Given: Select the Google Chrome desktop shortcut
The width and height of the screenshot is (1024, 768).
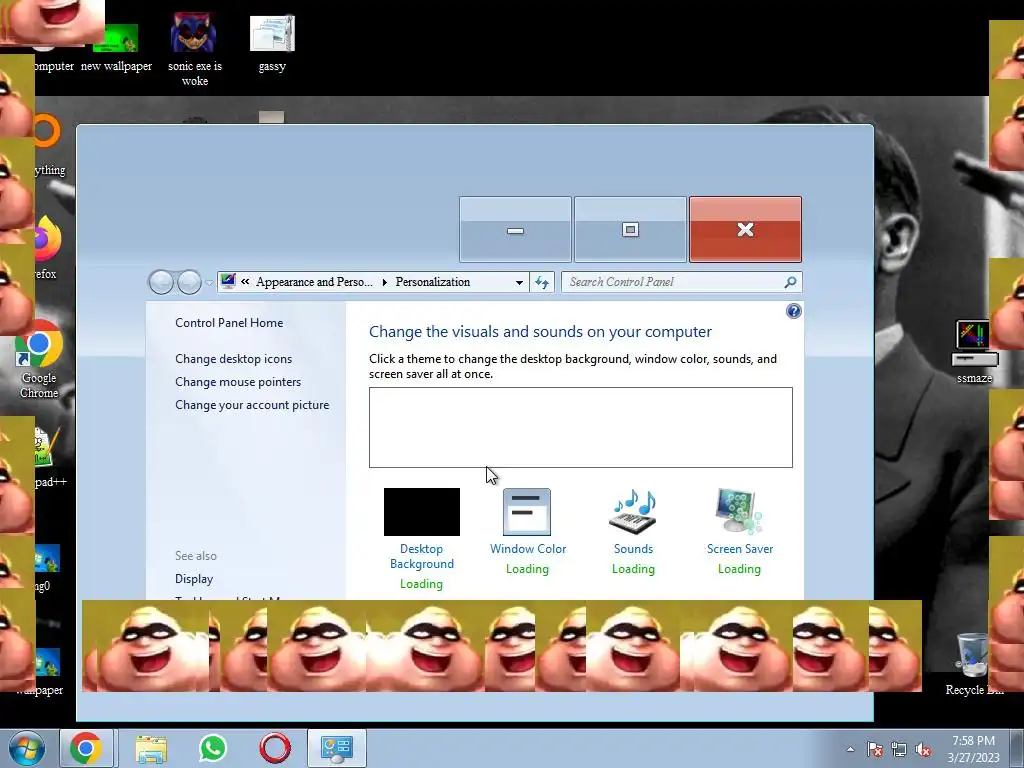Looking at the screenshot, I should tap(39, 360).
